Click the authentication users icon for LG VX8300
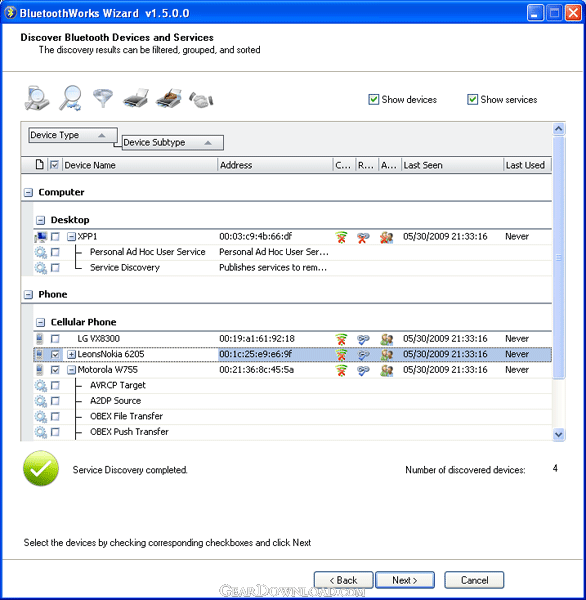Image resolution: width=586 pixels, height=600 pixels. click(x=387, y=339)
